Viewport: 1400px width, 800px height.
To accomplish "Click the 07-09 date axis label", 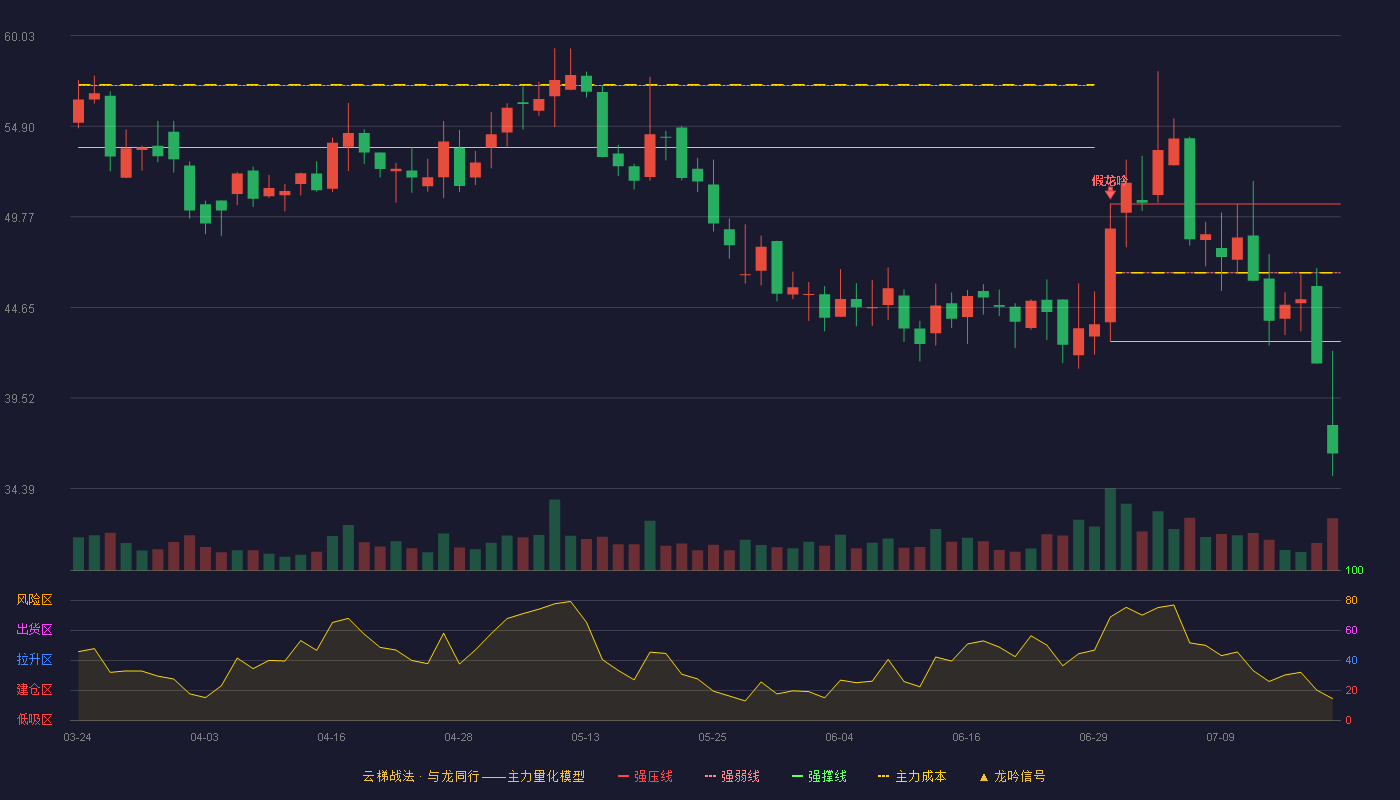I will tap(1220, 737).
